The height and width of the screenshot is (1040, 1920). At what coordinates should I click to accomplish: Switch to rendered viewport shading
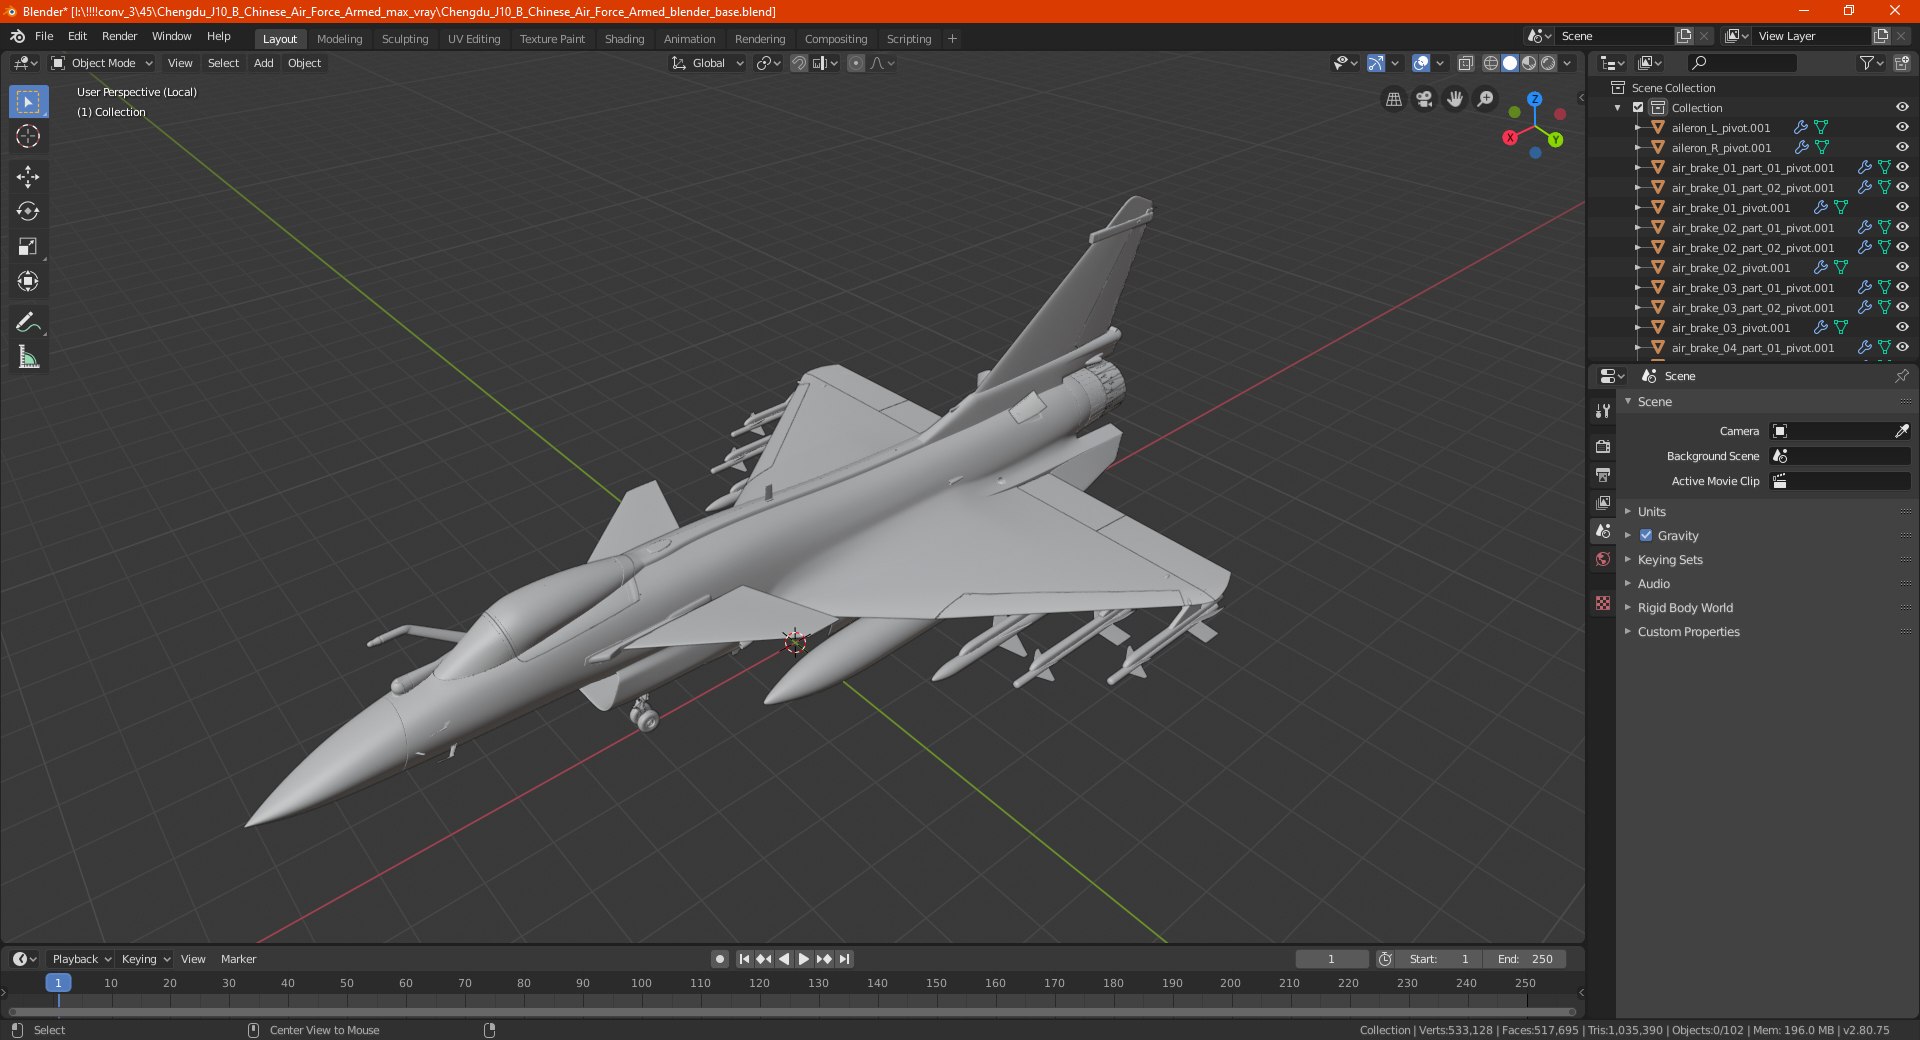click(x=1548, y=63)
